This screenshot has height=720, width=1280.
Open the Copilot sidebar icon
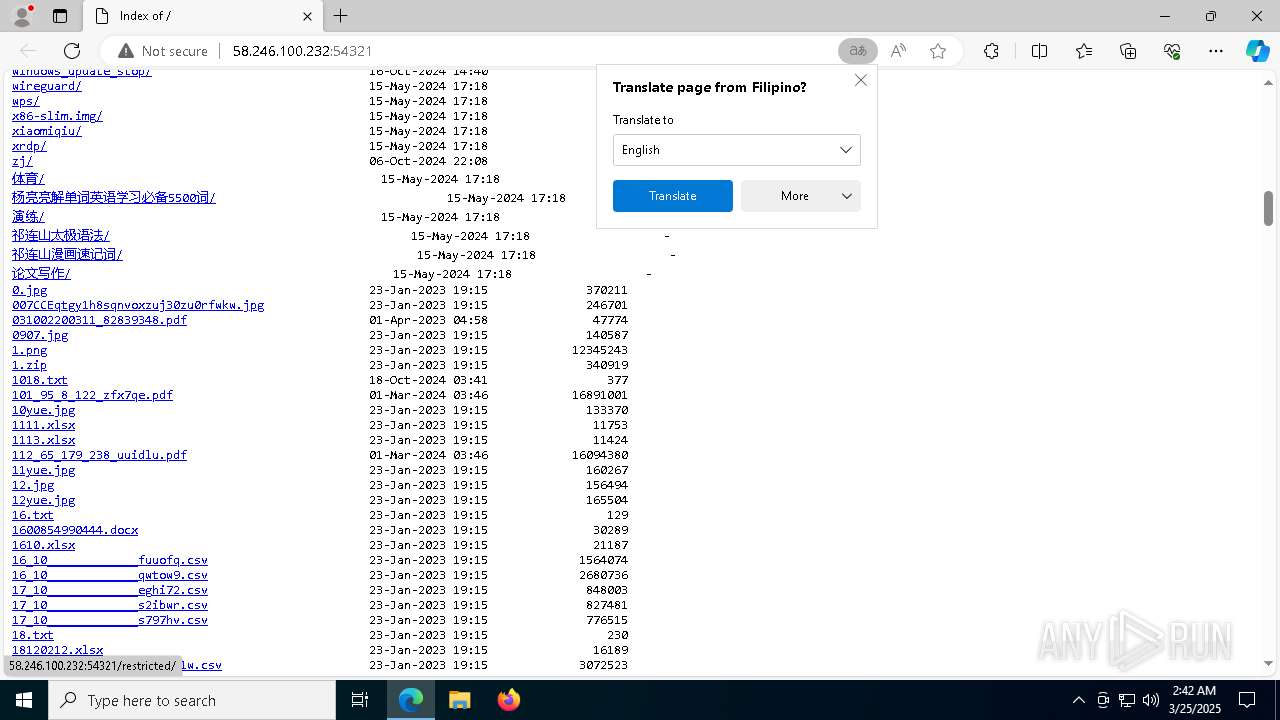1257,51
